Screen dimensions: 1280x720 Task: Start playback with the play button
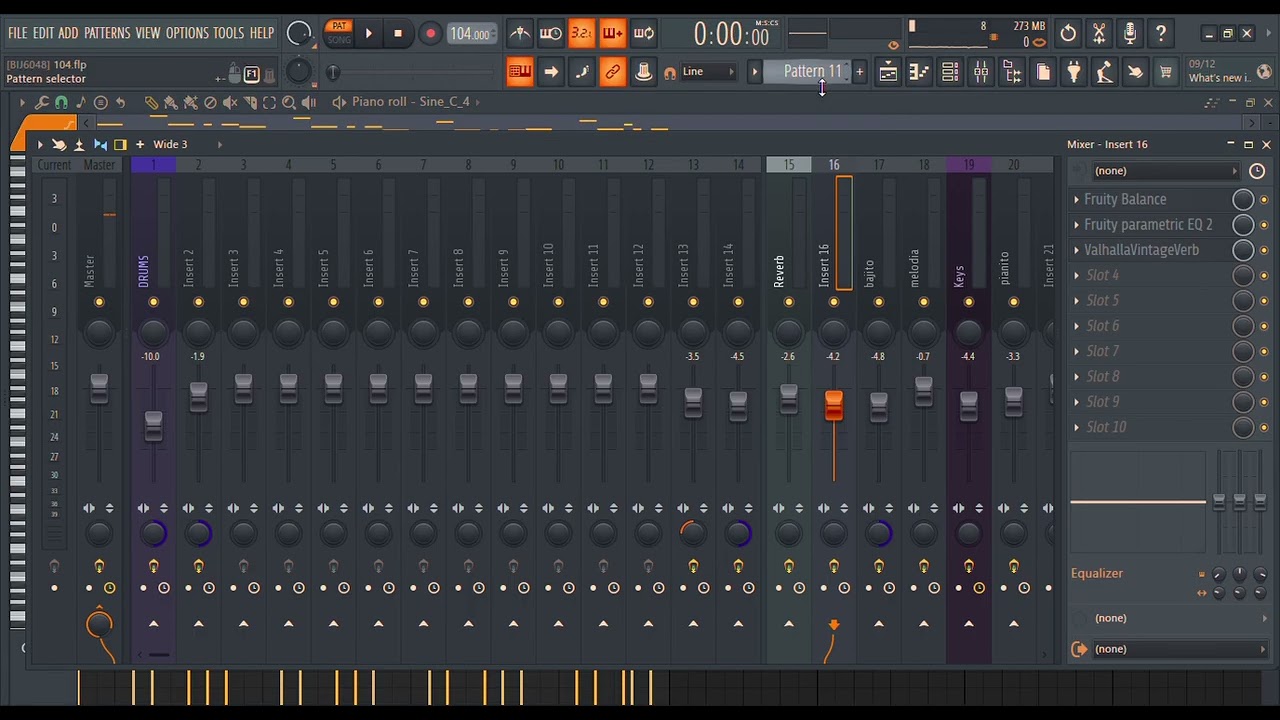(368, 34)
